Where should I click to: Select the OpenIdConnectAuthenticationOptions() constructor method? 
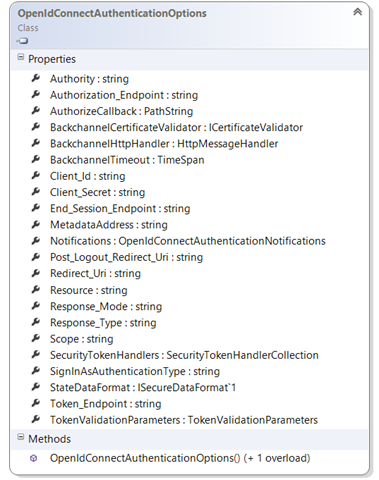[x=180, y=458]
